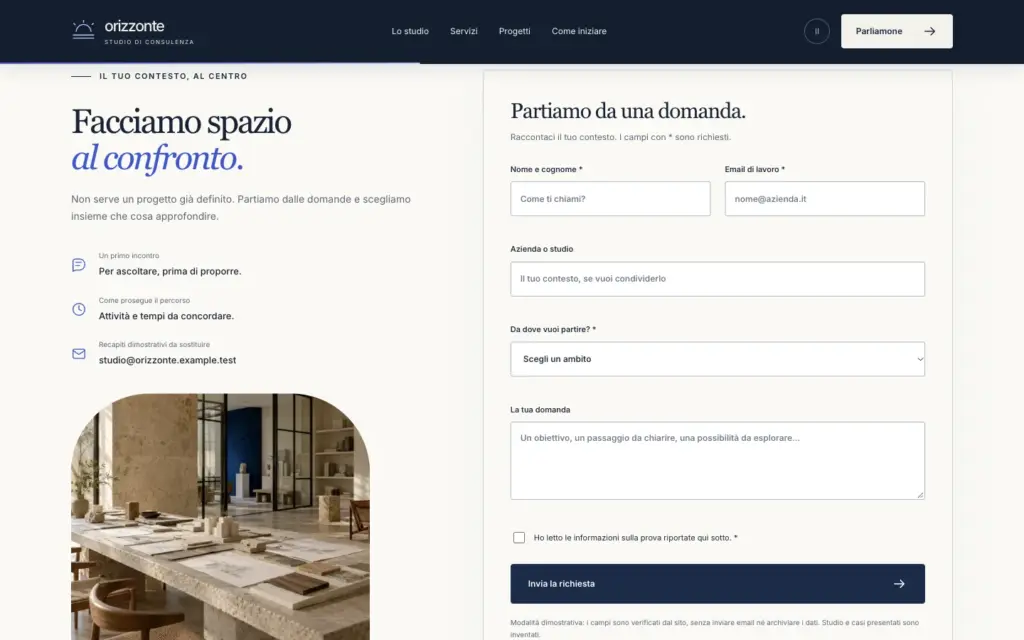Image resolution: width=1024 pixels, height=640 pixels.
Task: Click 'Ho letto le informazioni sulla prova' label text
Action: pos(635,537)
